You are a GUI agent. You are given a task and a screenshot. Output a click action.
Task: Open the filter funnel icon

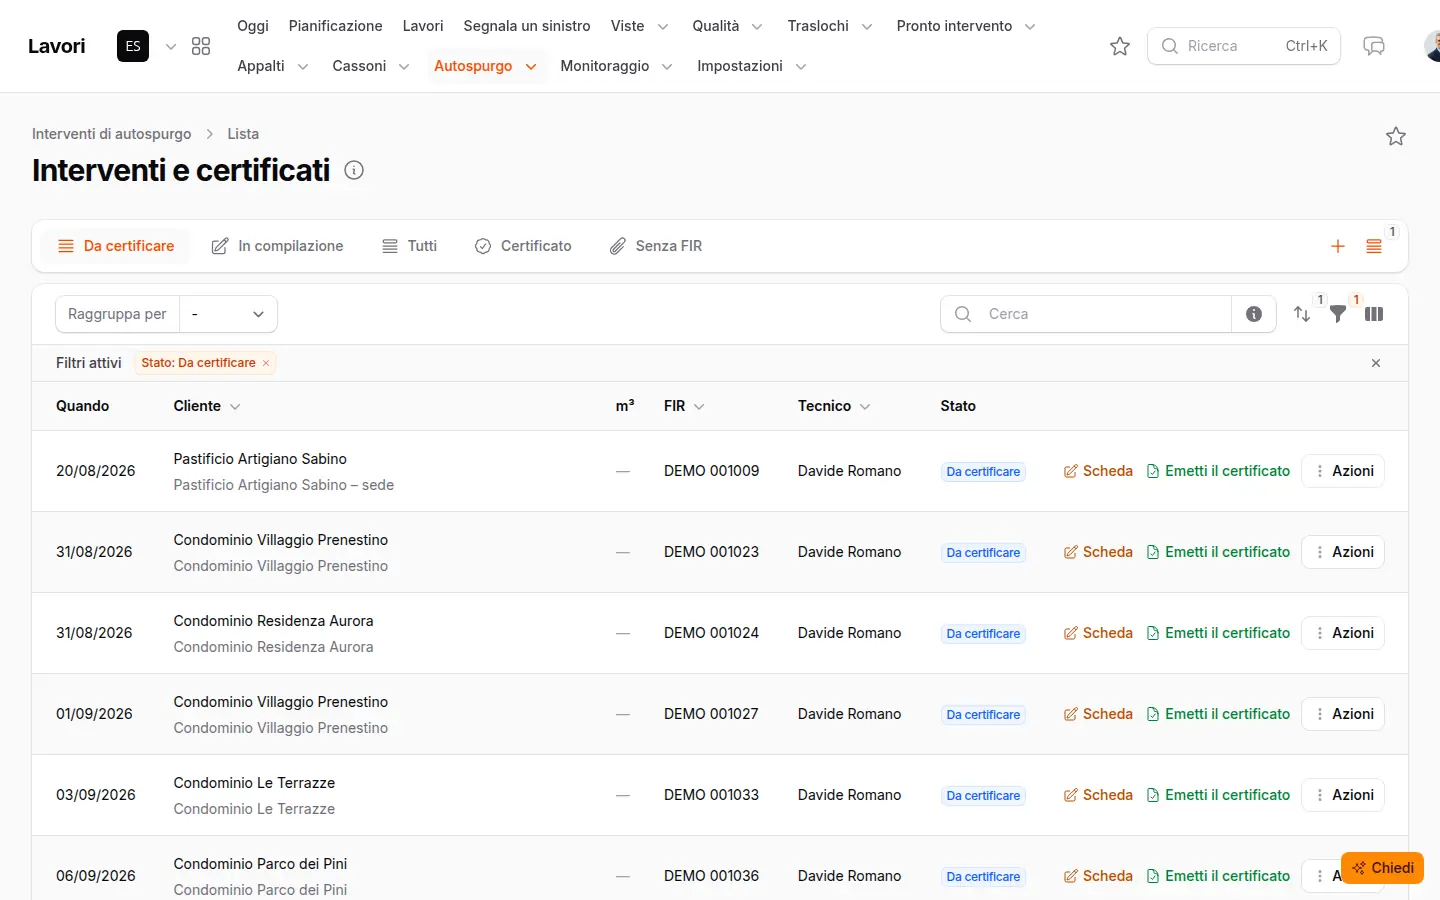1338,314
